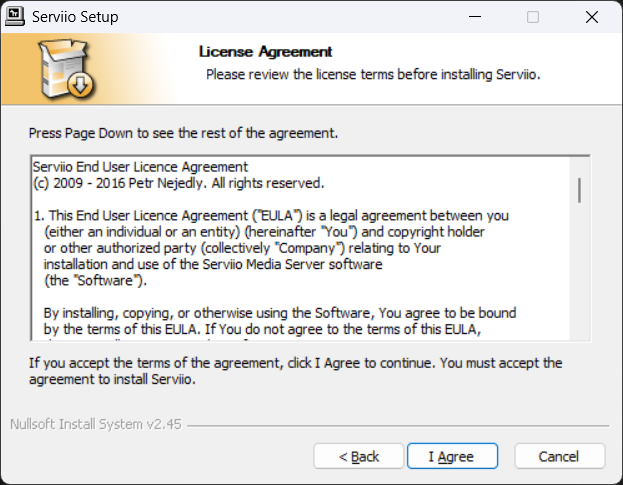The width and height of the screenshot is (623, 485).
Task: Go back with the Back button
Action: 358,456
